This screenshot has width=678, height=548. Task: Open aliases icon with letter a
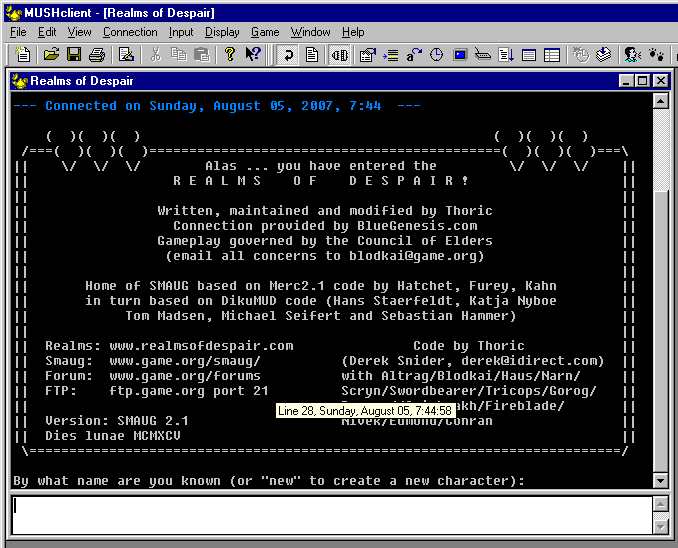click(414, 55)
